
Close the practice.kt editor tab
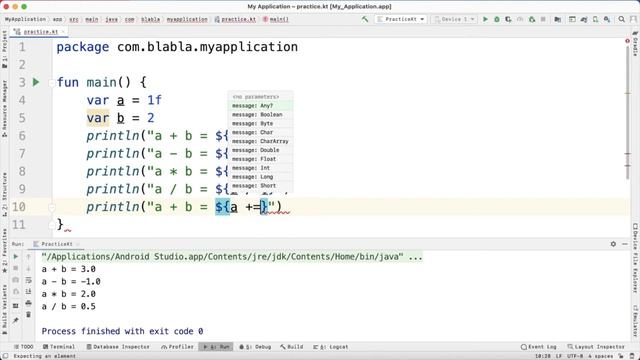click(64, 31)
